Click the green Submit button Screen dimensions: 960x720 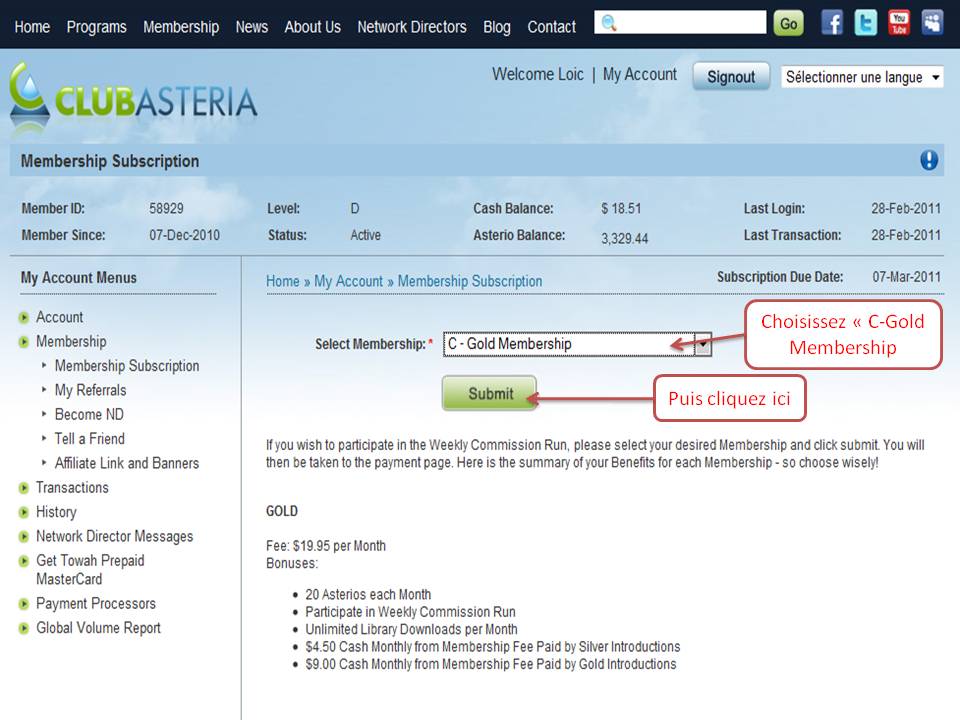(490, 393)
